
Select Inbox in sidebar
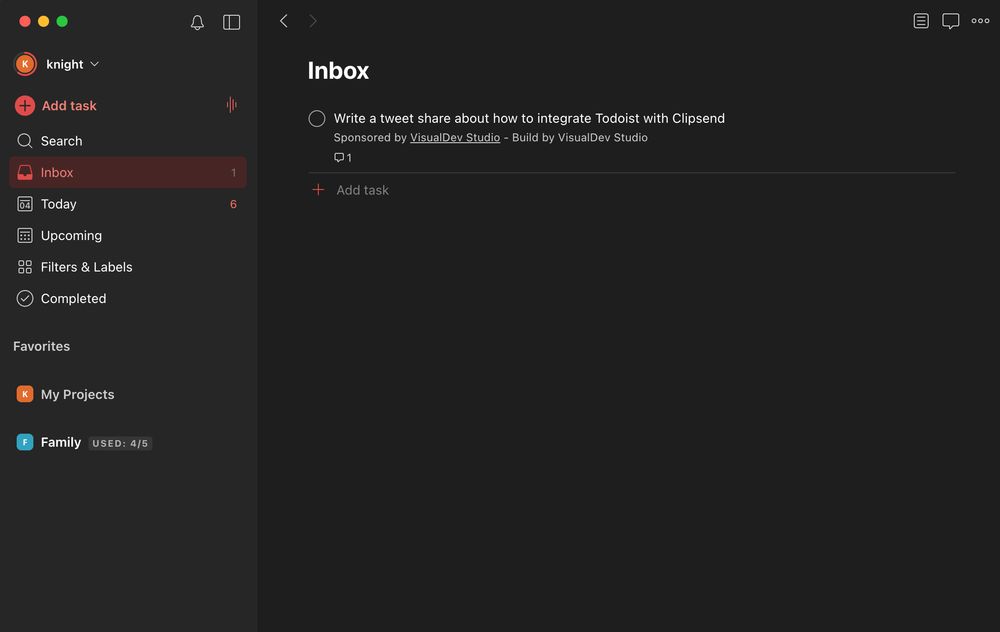[128, 172]
